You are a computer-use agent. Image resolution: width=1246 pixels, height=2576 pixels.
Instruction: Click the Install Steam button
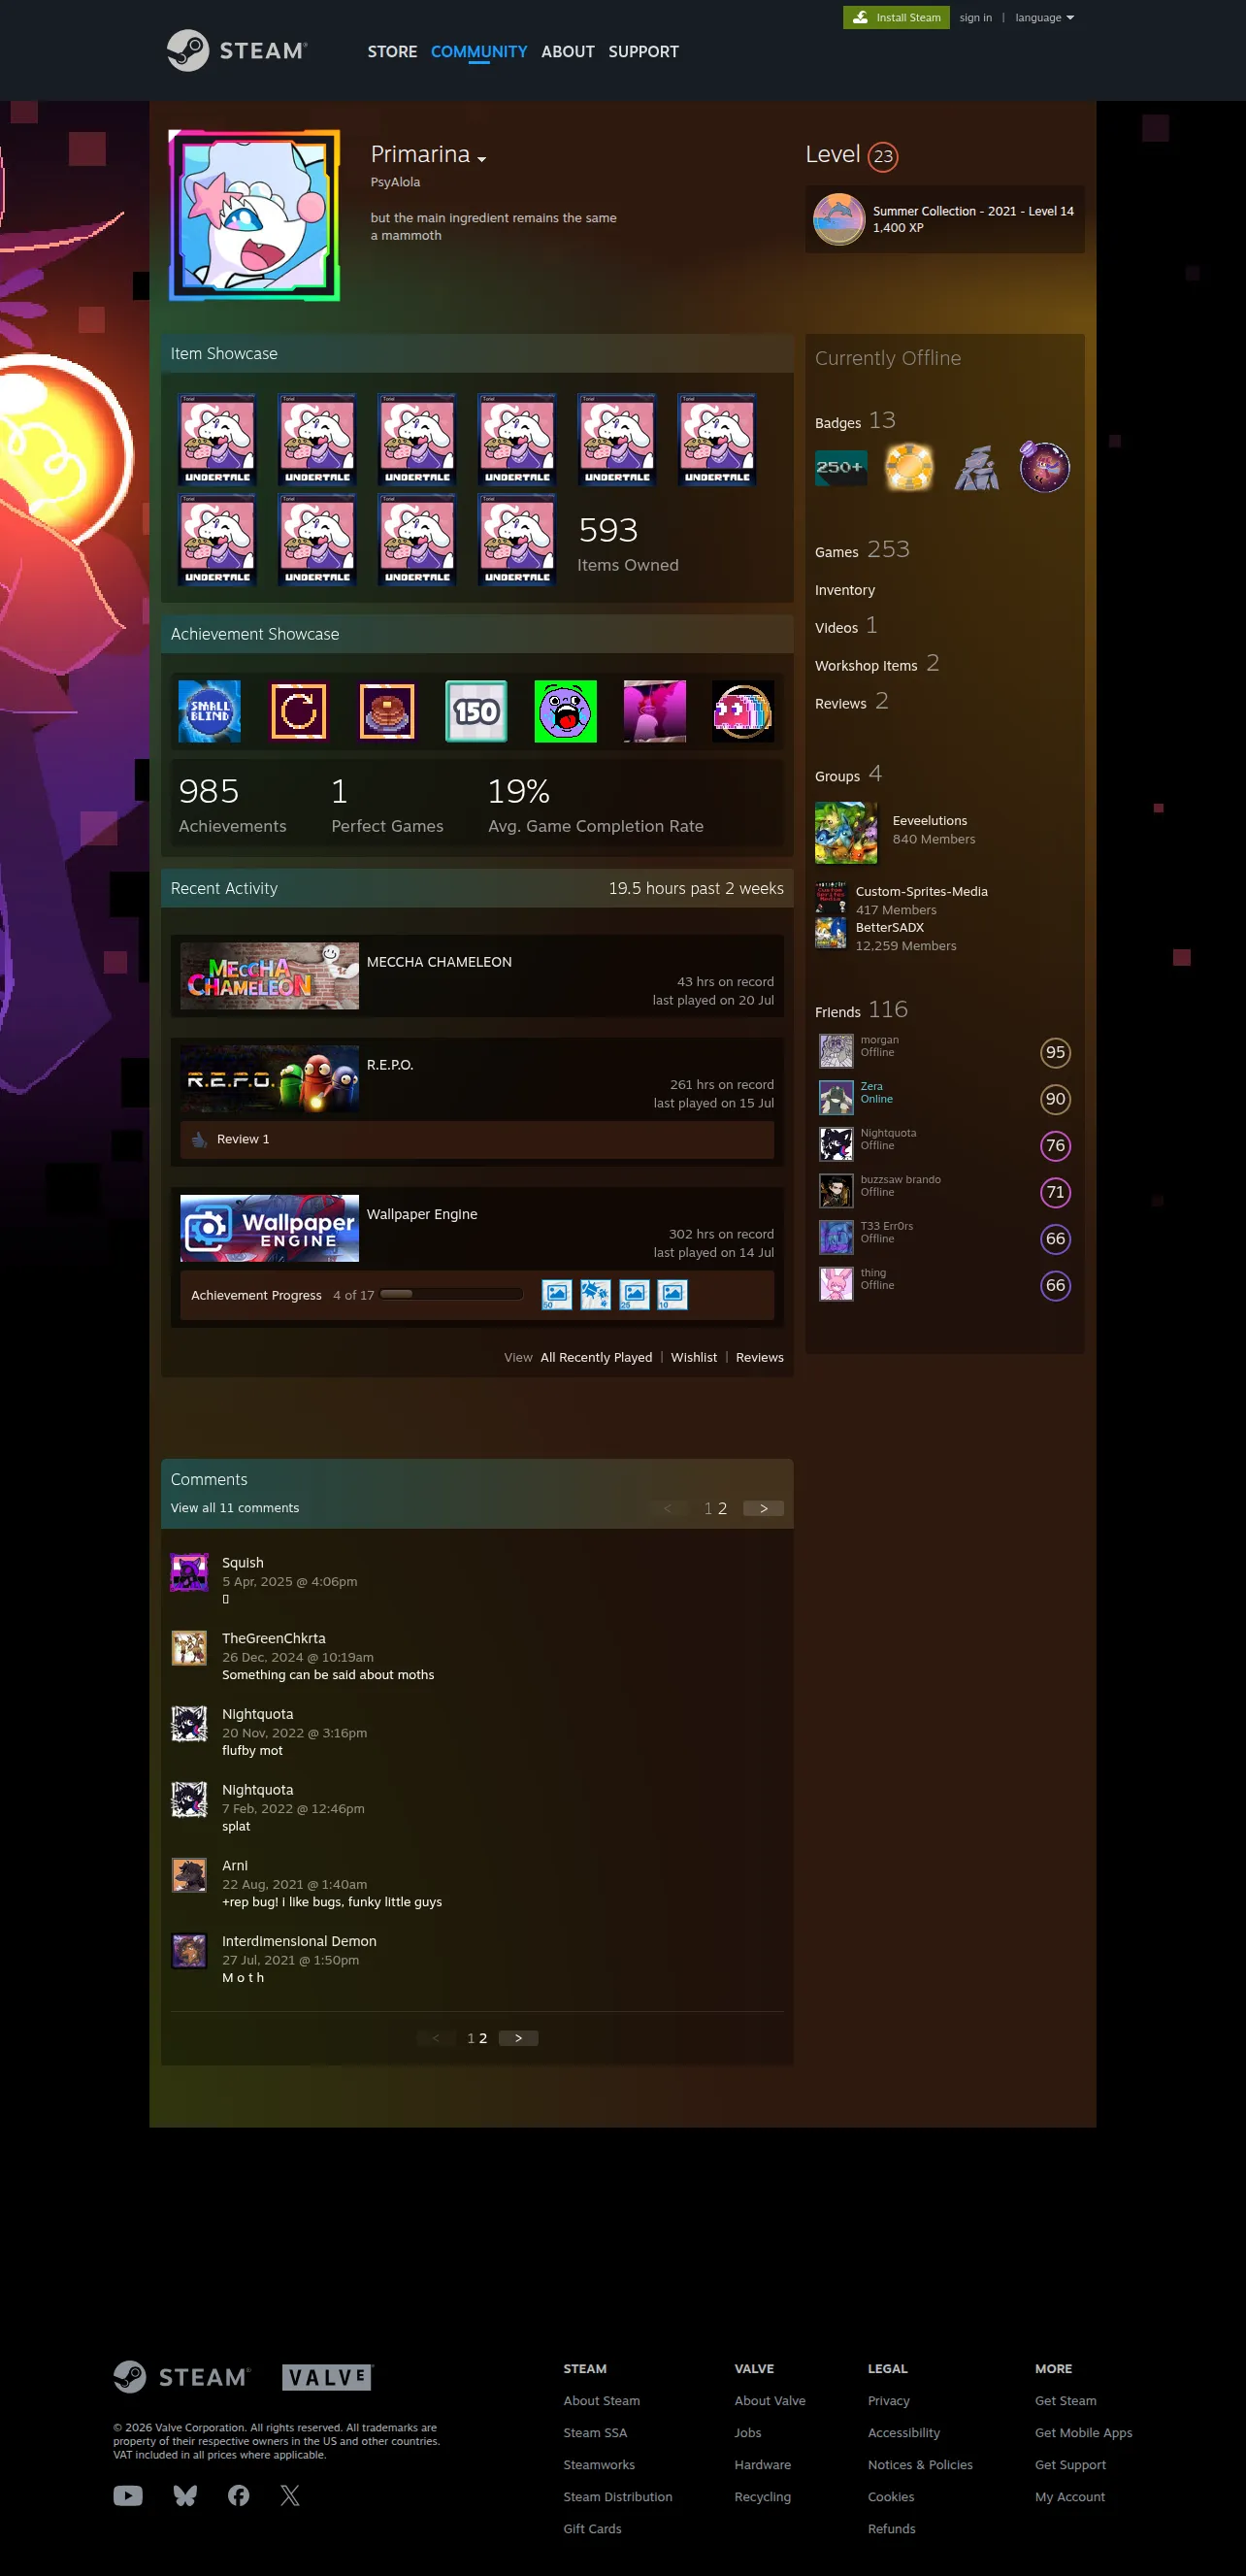point(897,18)
